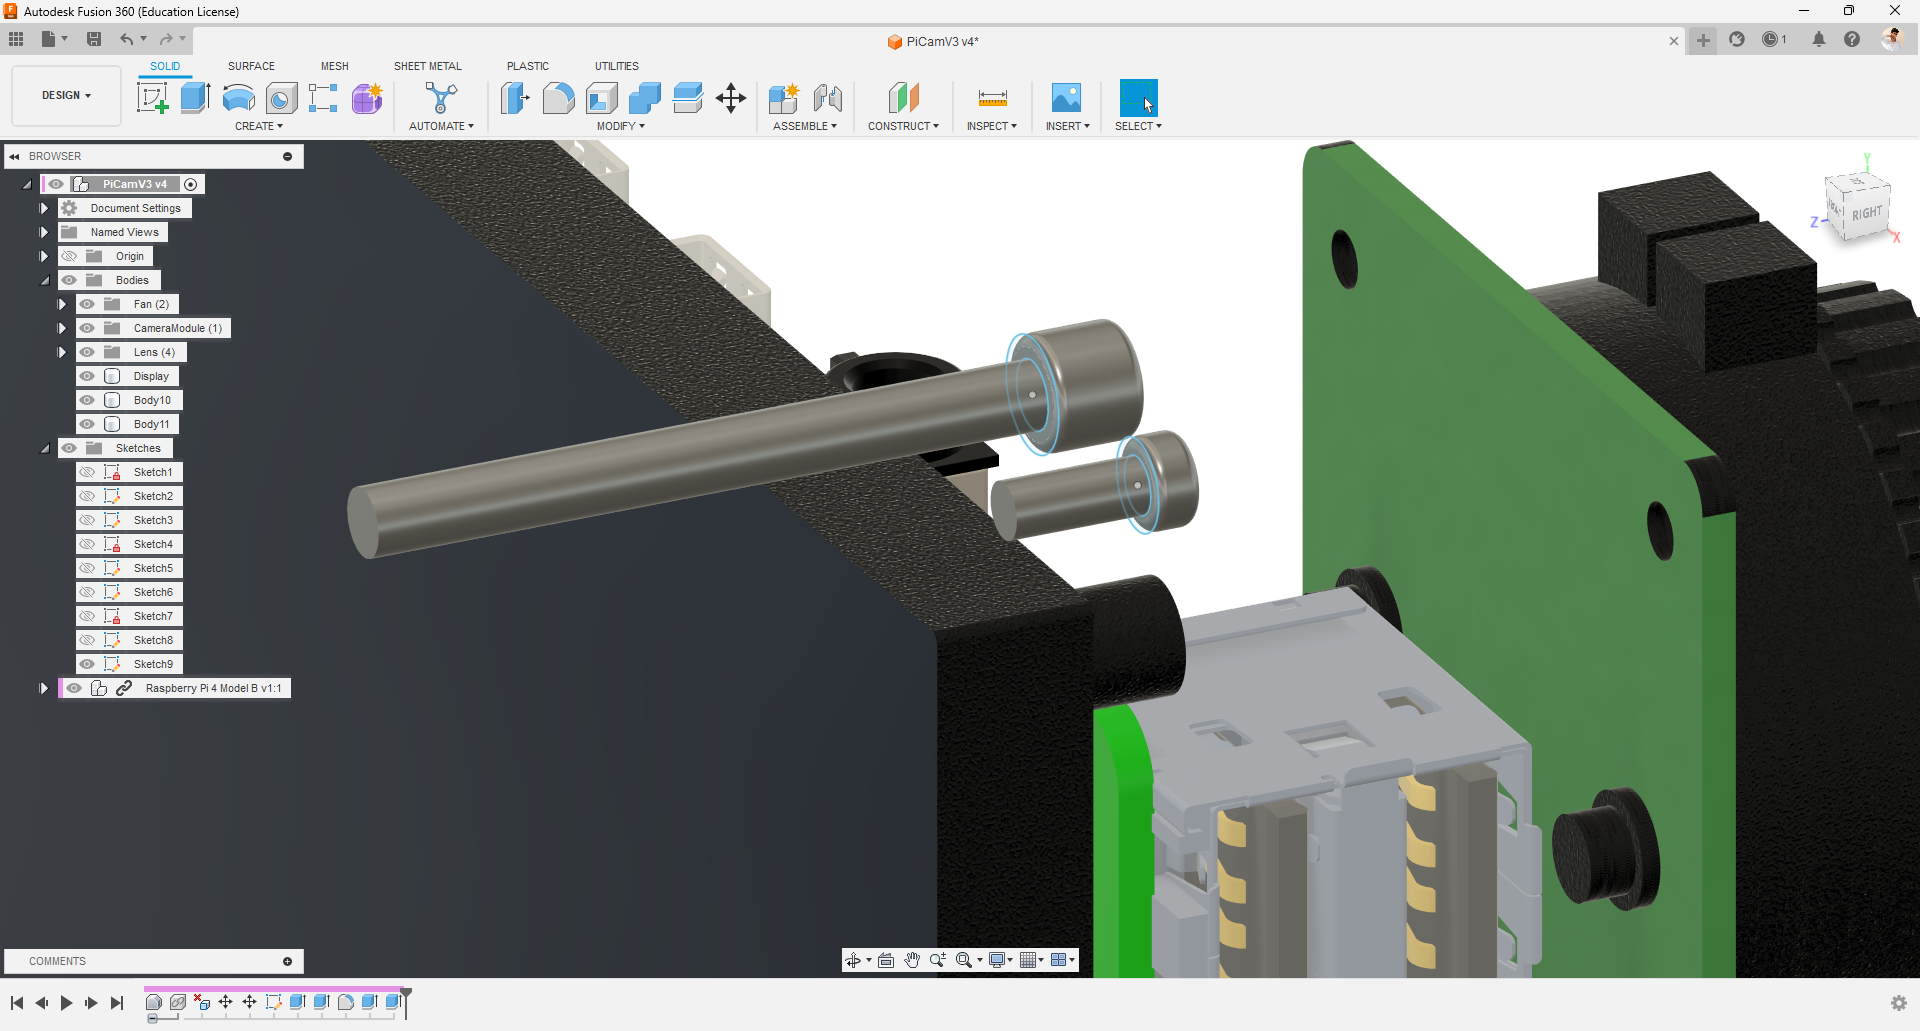Open the purple Create Form tool

click(x=367, y=98)
